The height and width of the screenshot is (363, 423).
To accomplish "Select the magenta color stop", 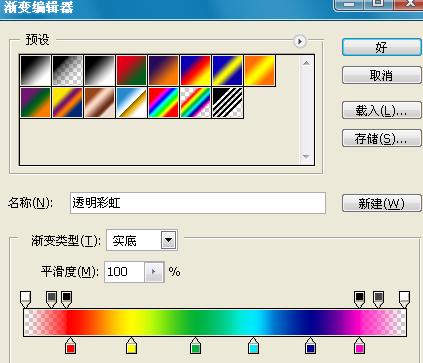I will click(x=359, y=346).
